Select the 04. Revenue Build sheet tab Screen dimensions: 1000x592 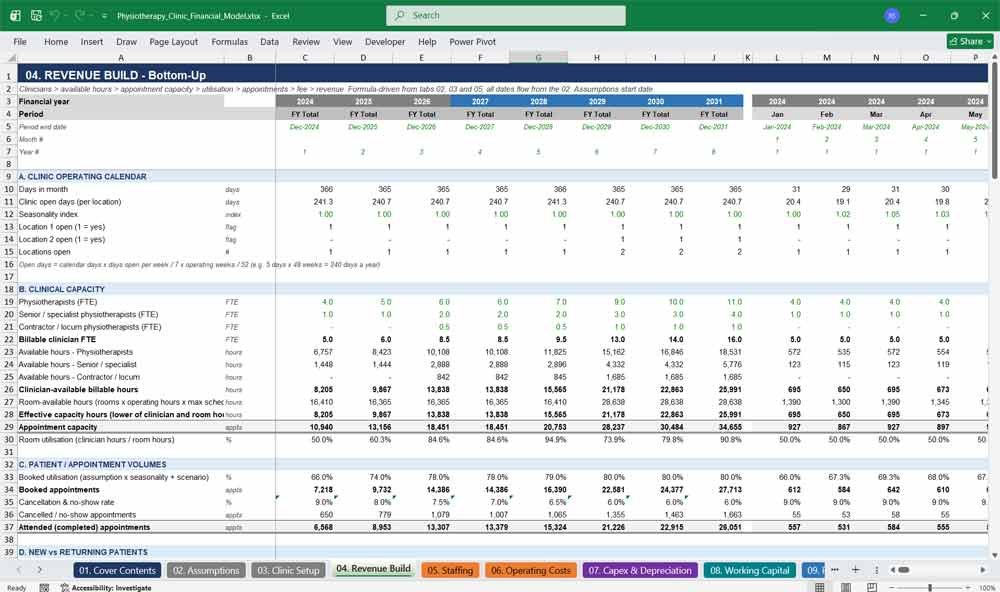pos(373,569)
